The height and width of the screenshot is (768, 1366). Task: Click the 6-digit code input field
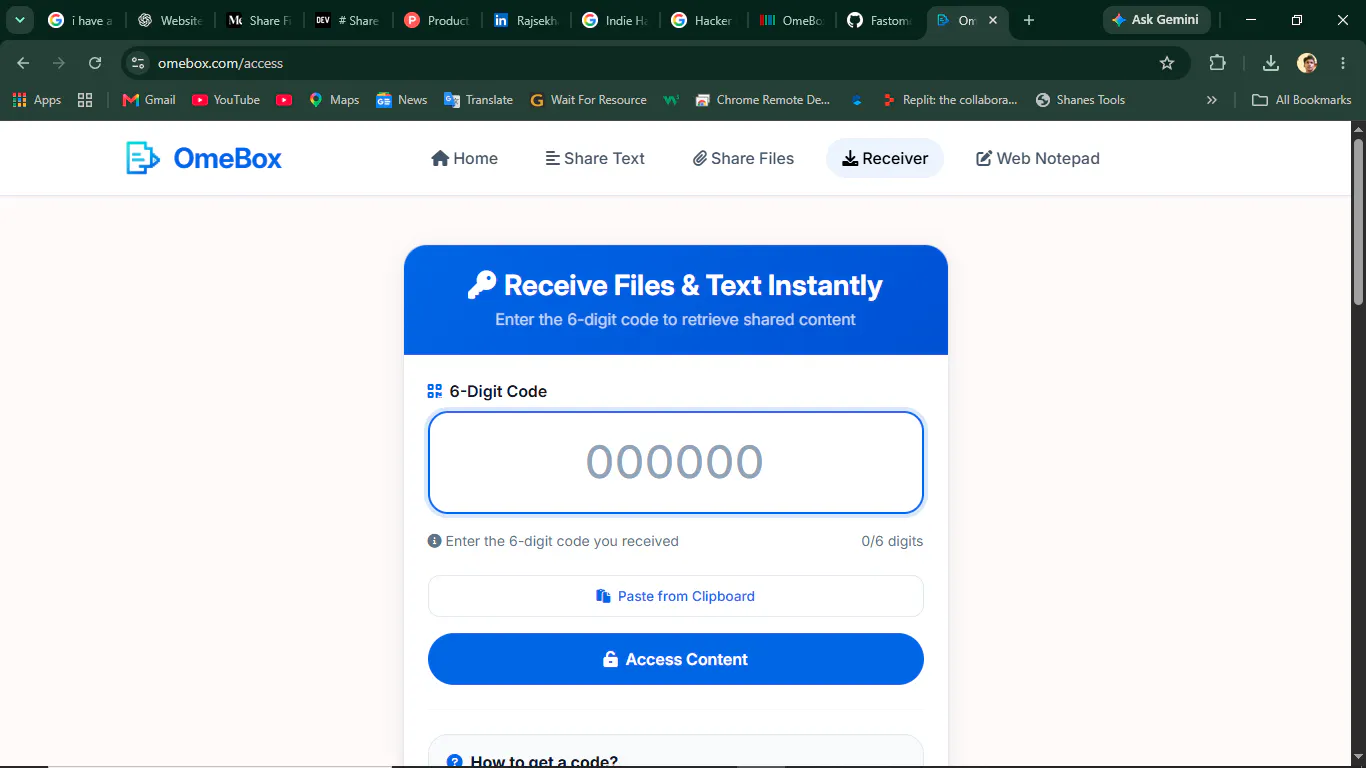click(x=676, y=462)
